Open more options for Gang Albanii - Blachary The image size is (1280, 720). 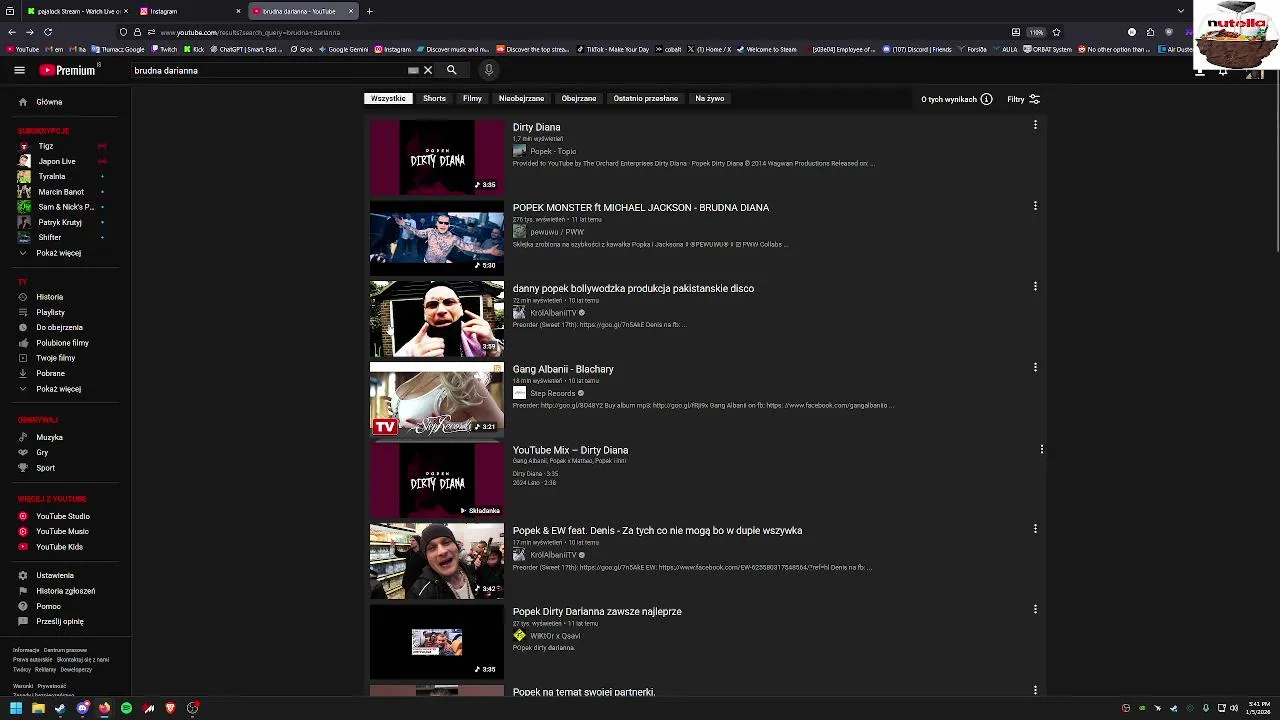pos(1035,367)
